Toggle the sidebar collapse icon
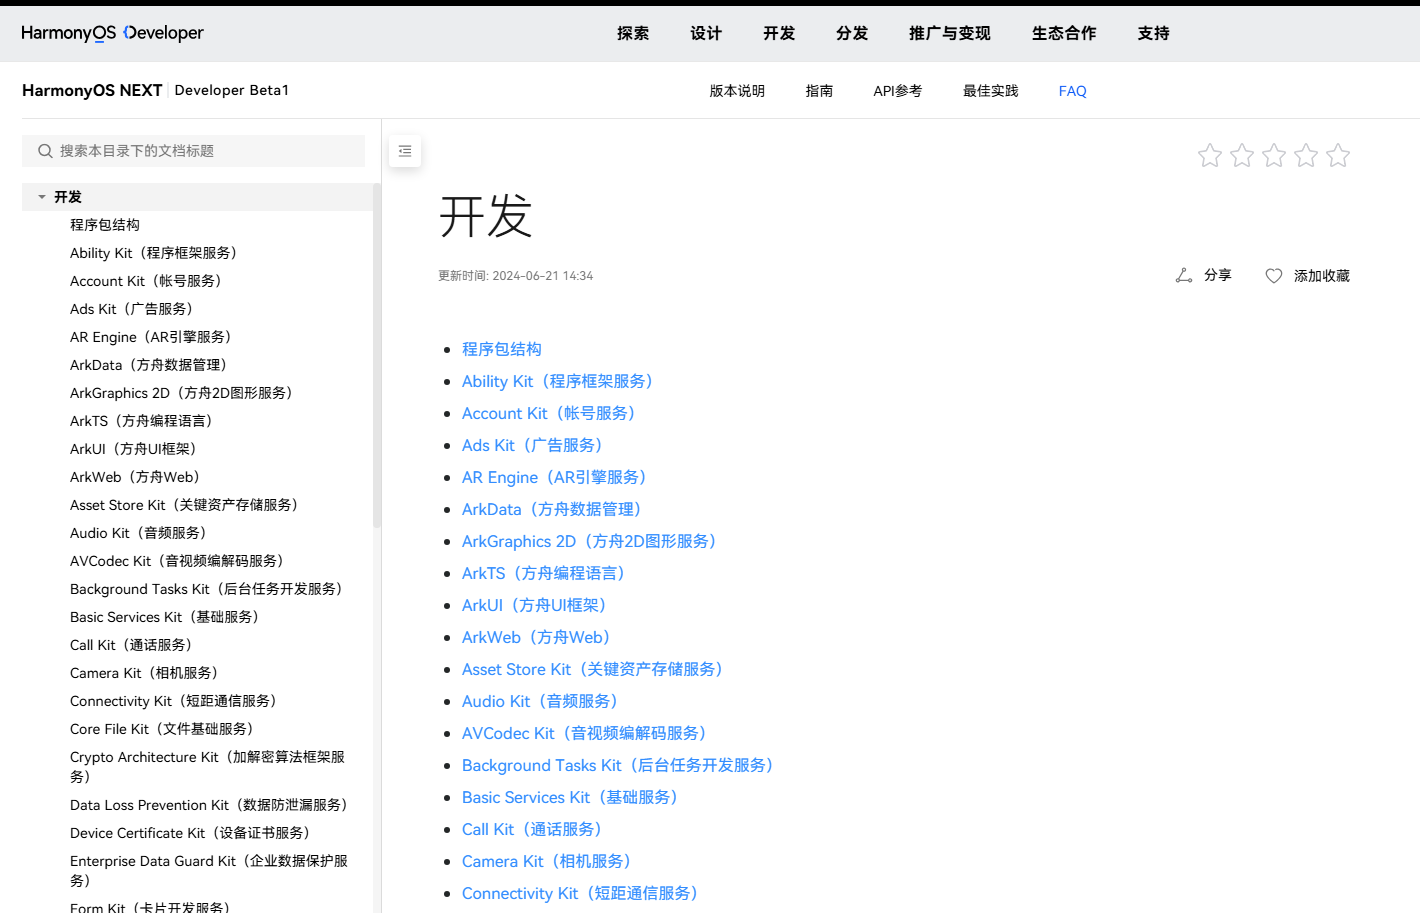This screenshot has height=913, width=1420. 405,151
